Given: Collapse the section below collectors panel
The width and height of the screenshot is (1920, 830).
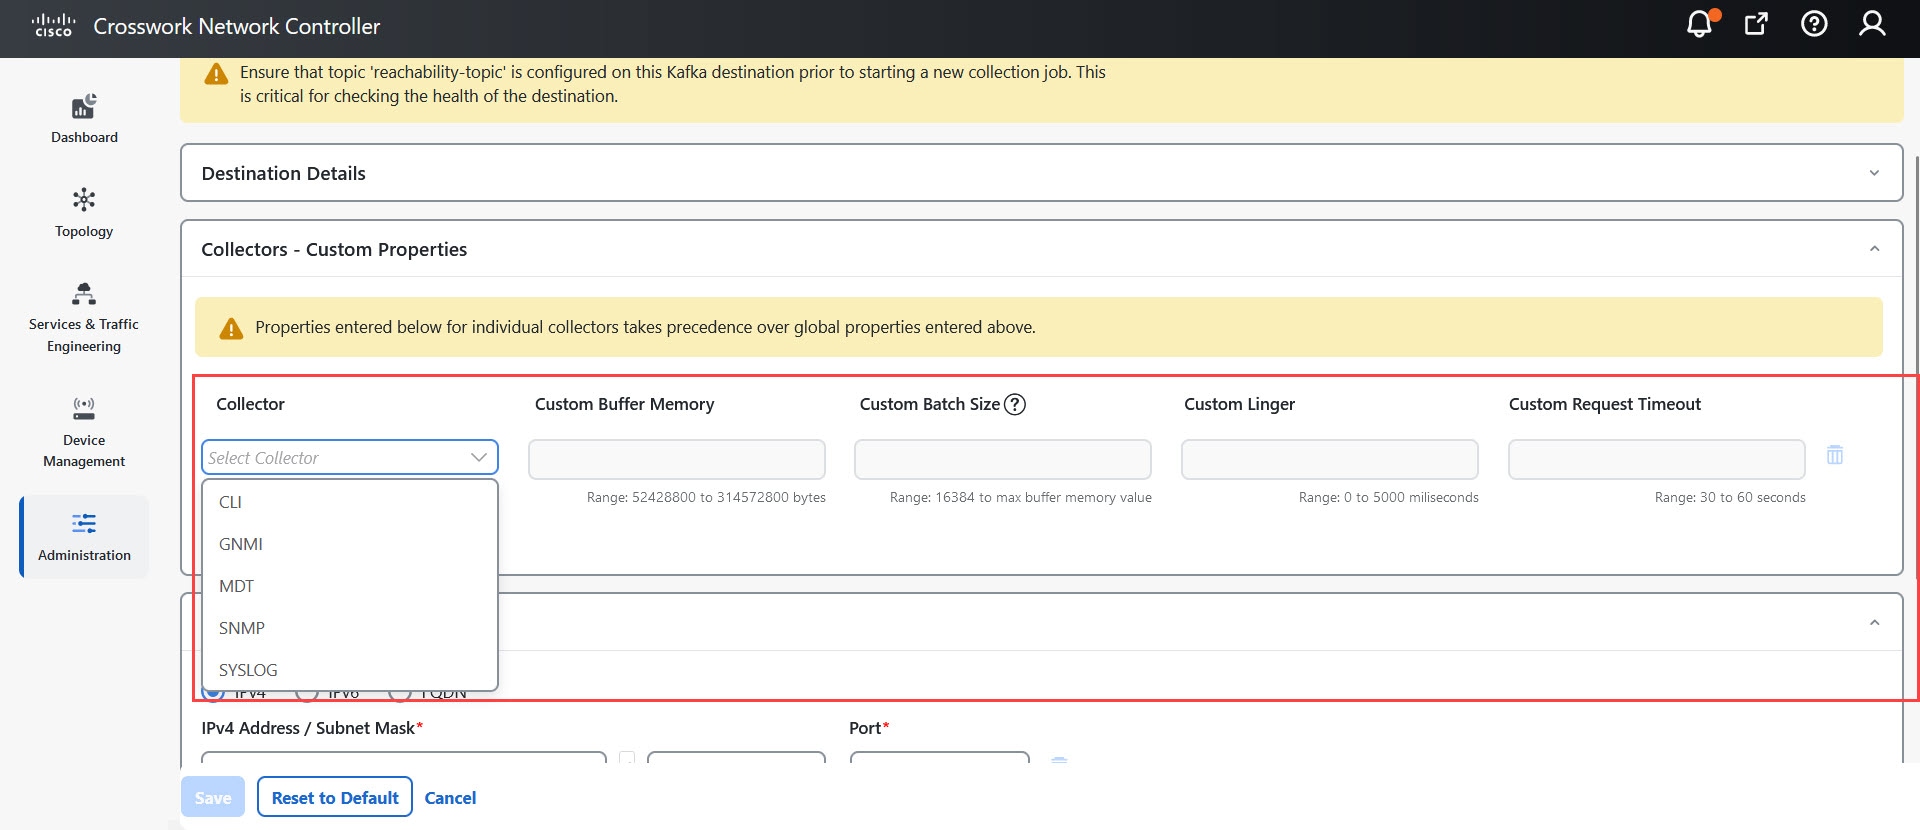Looking at the screenshot, I should tap(1874, 623).
